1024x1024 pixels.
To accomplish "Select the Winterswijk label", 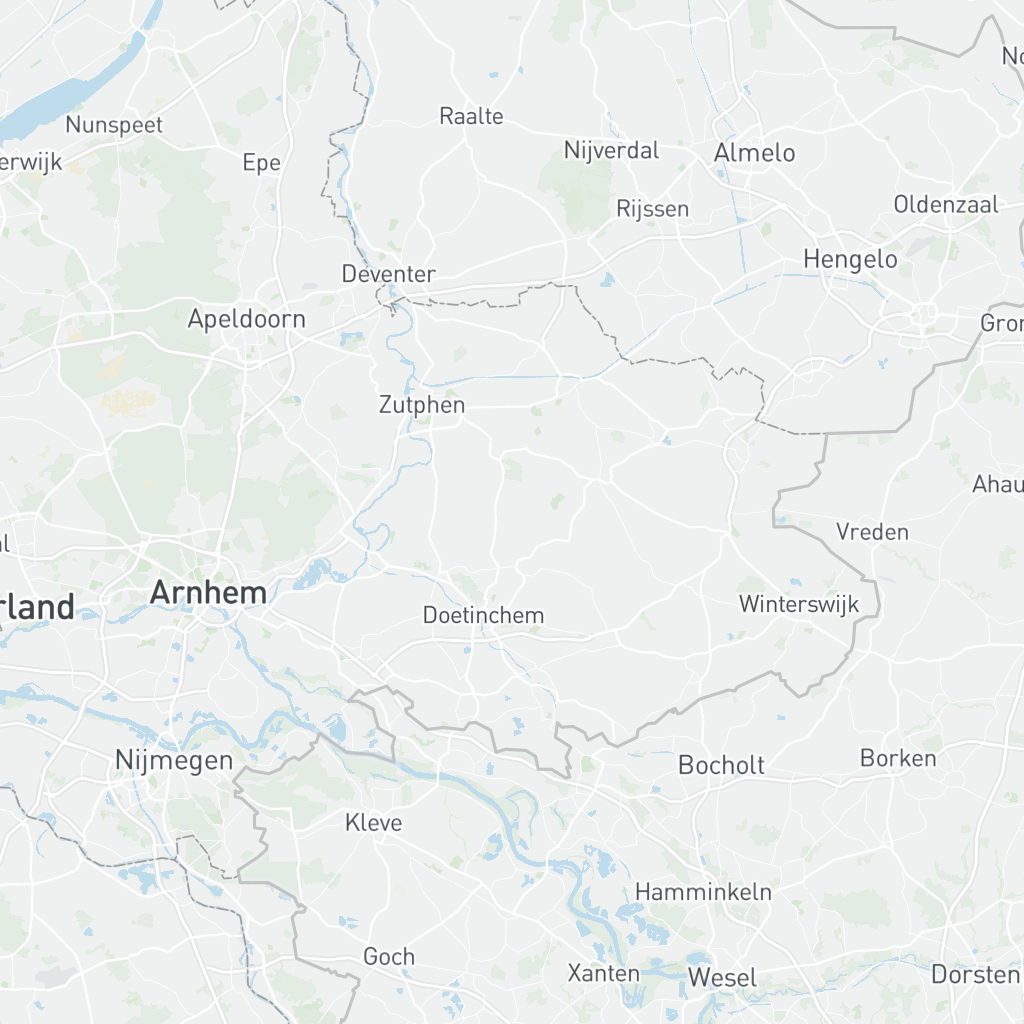I will pos(799,604).
